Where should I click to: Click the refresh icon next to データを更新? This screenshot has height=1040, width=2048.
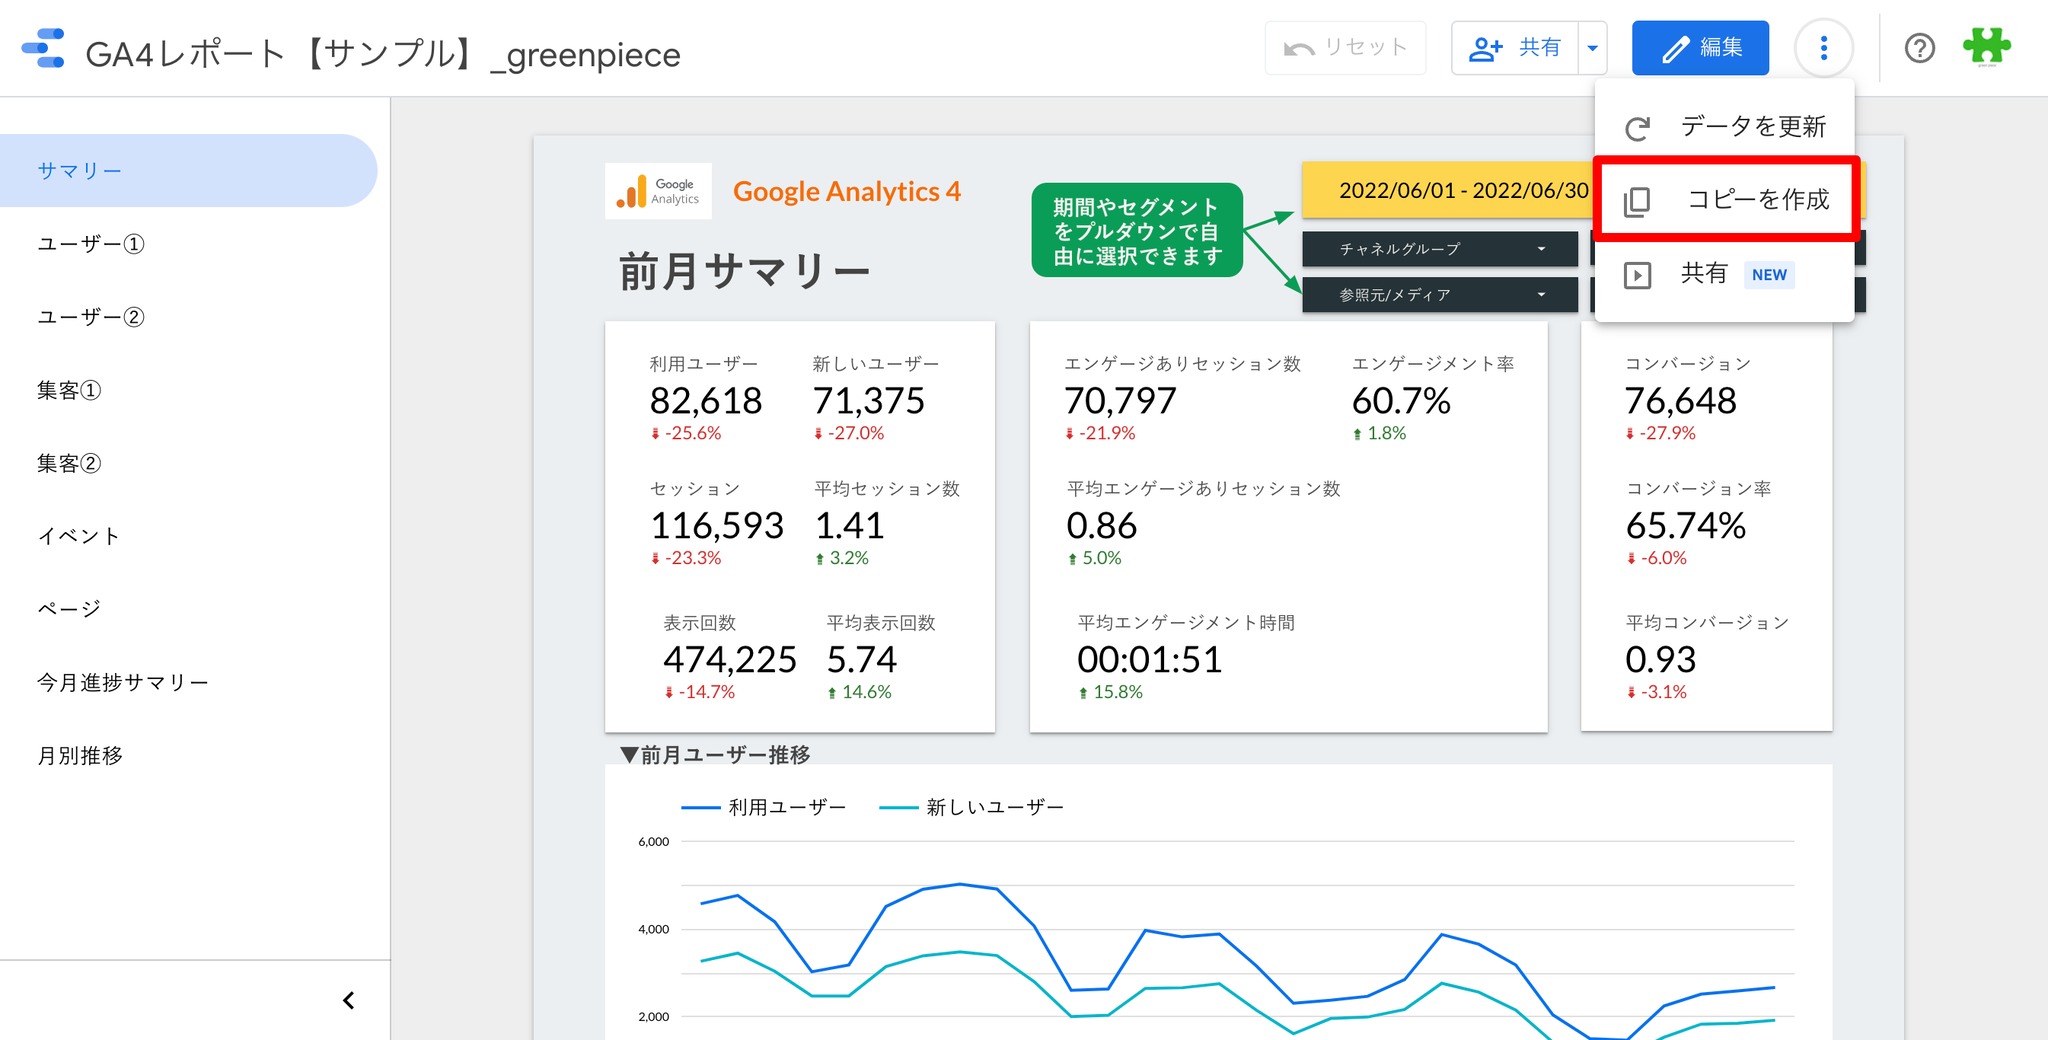pos(1637,128)
